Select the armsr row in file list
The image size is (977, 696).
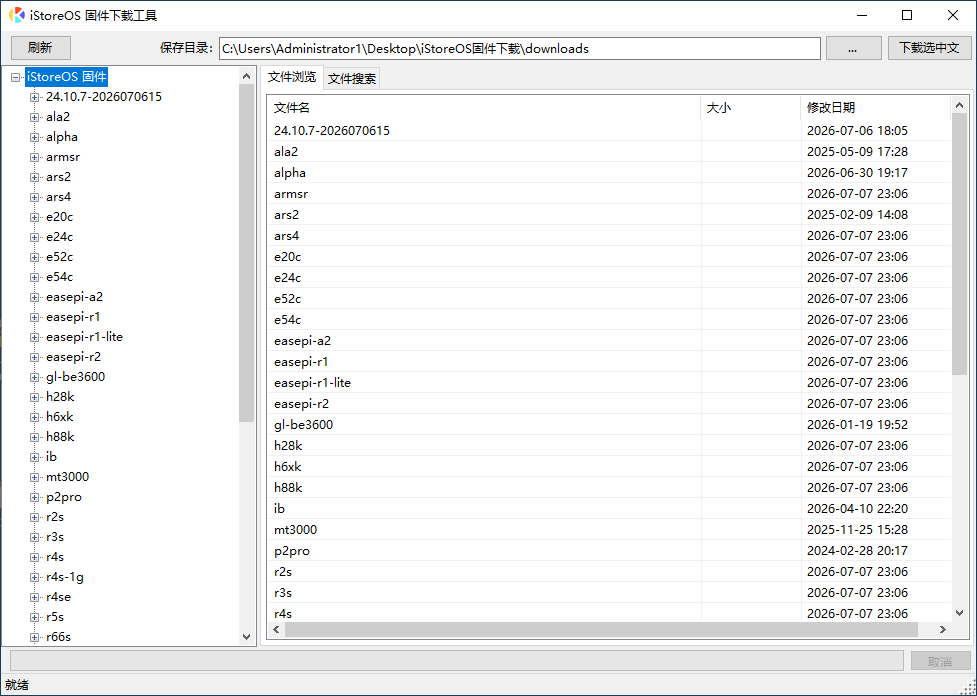609,194
